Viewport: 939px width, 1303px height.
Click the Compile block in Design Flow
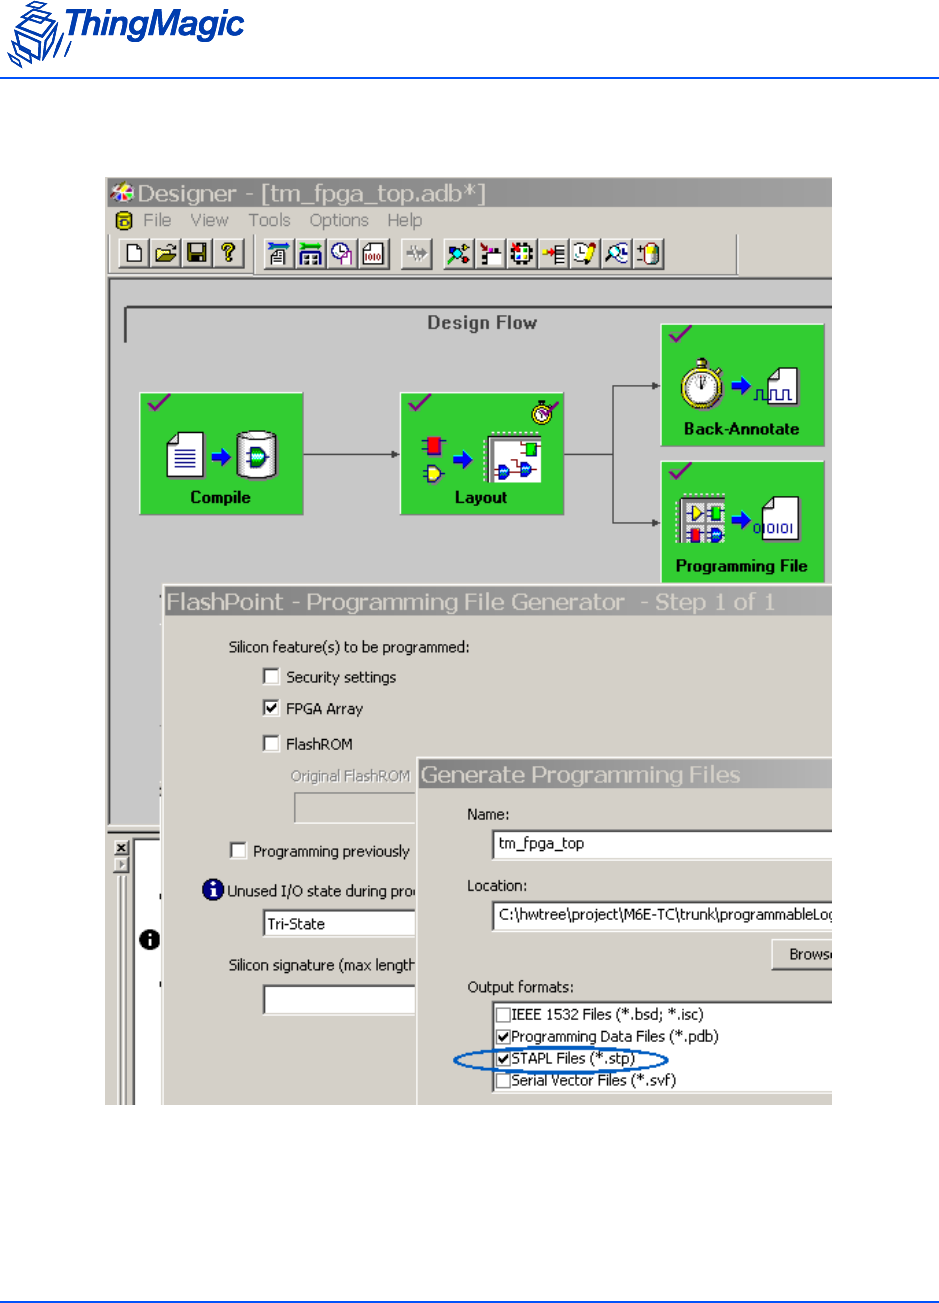click(221, 454)
